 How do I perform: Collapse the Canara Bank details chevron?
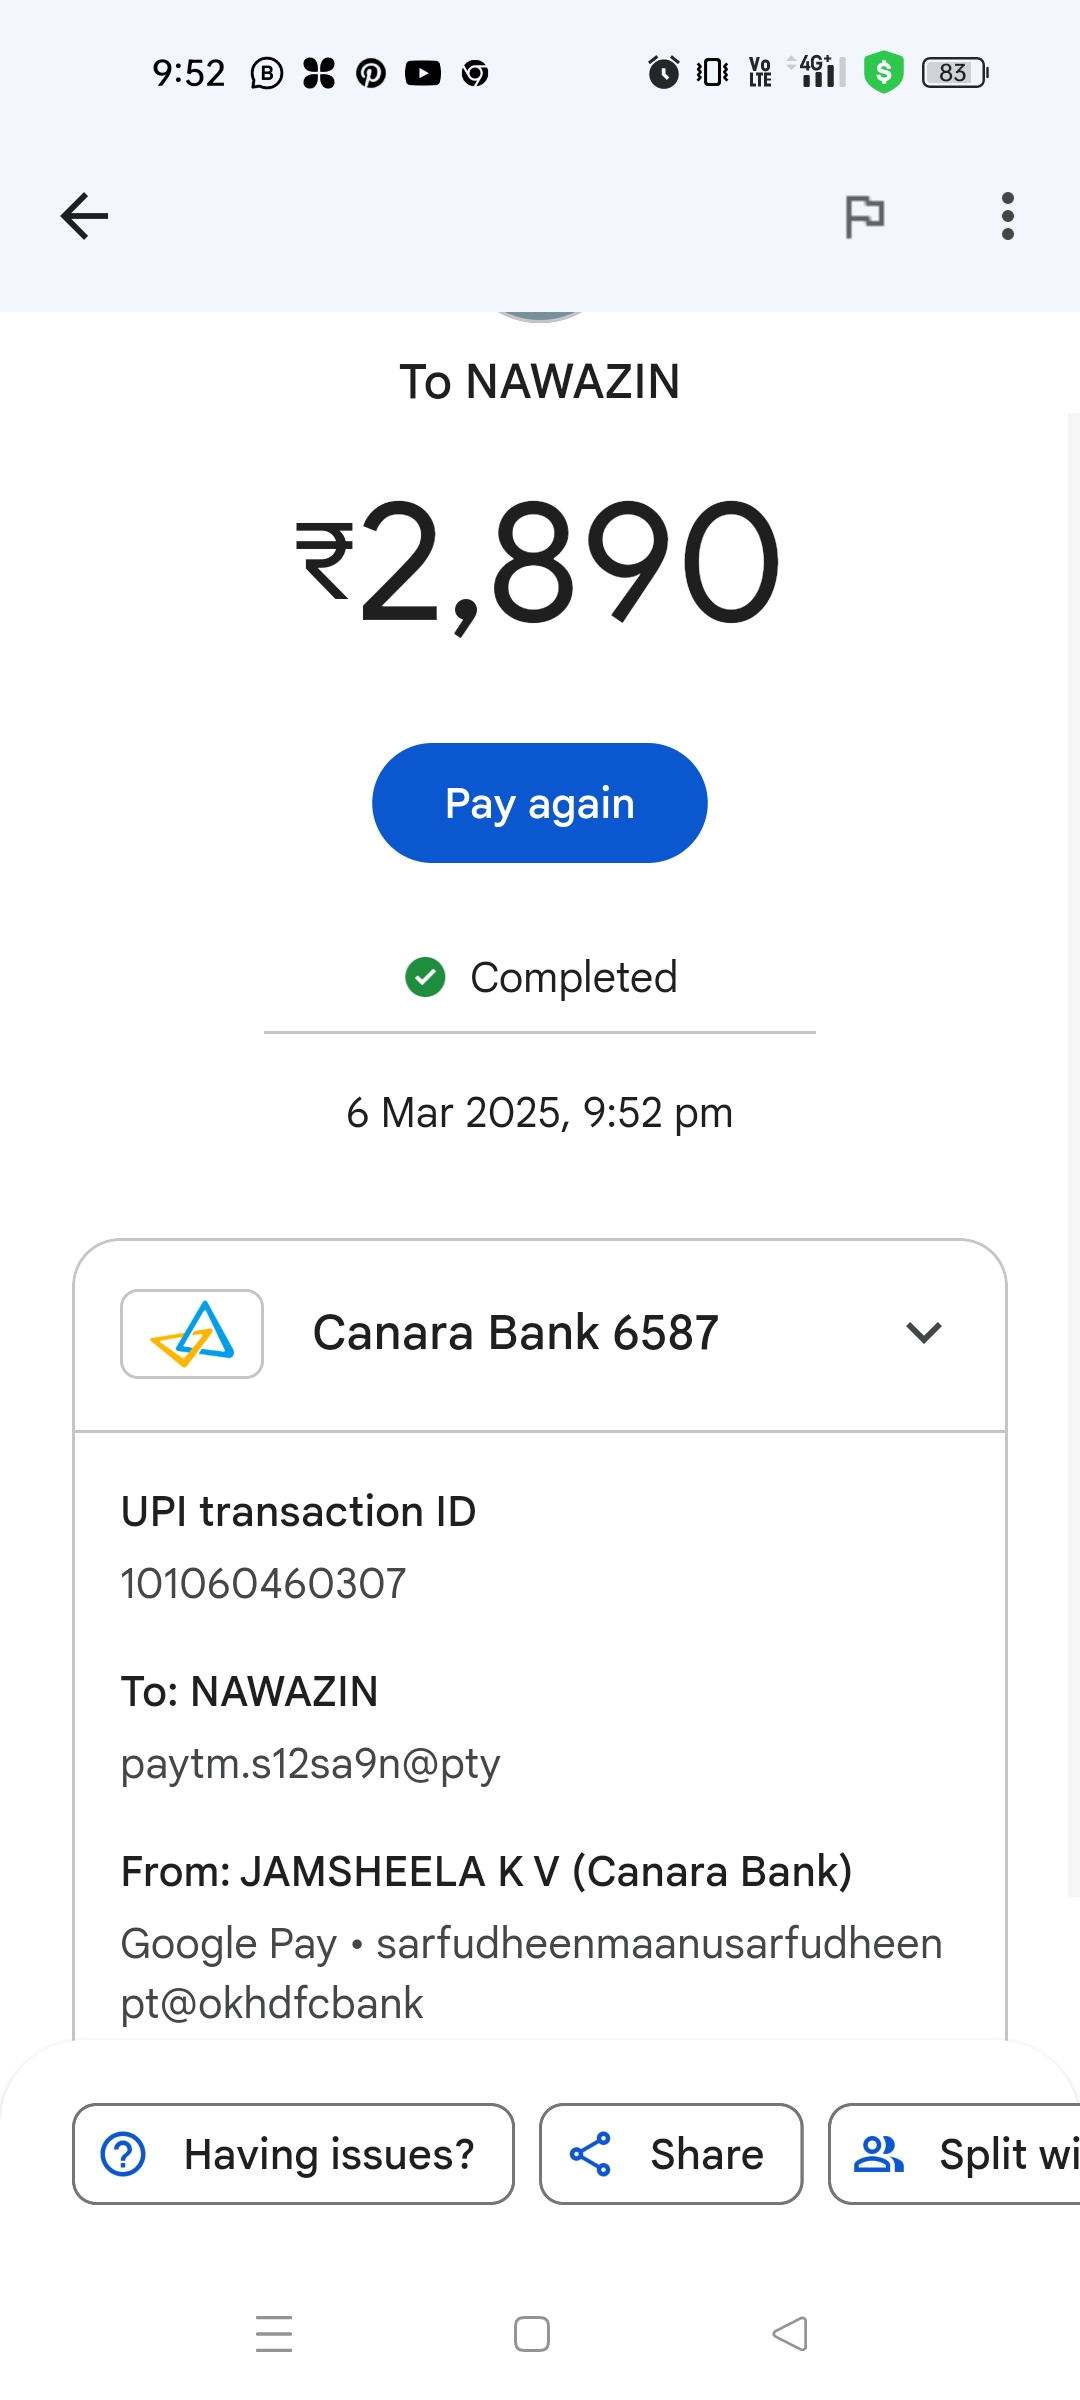pyautogui.click(x=923, y=1332)
